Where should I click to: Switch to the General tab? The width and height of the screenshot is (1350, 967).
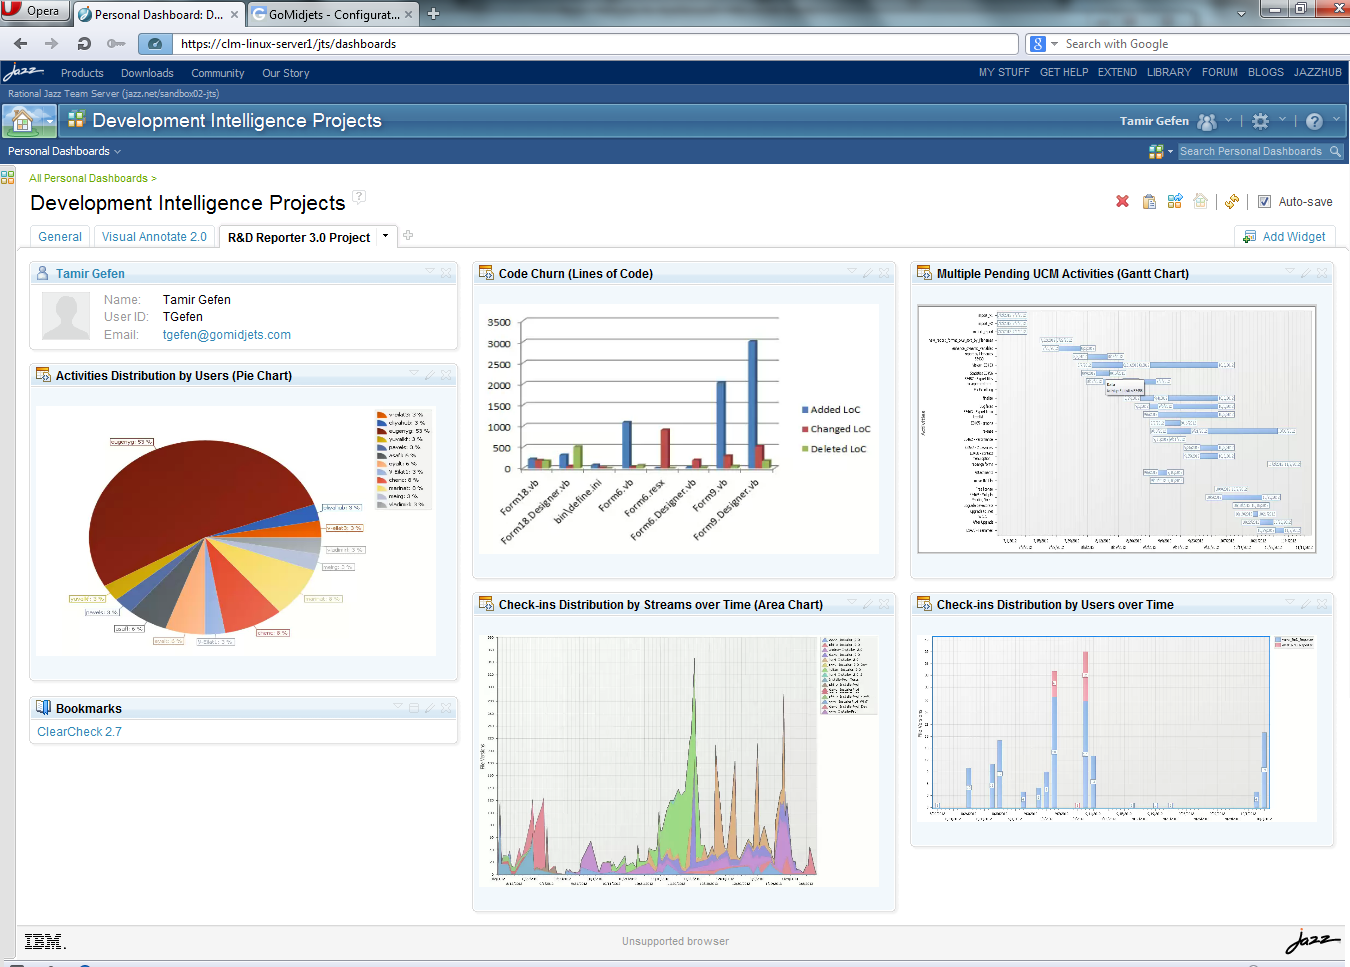pyautogui.click(x=60, y=237)
